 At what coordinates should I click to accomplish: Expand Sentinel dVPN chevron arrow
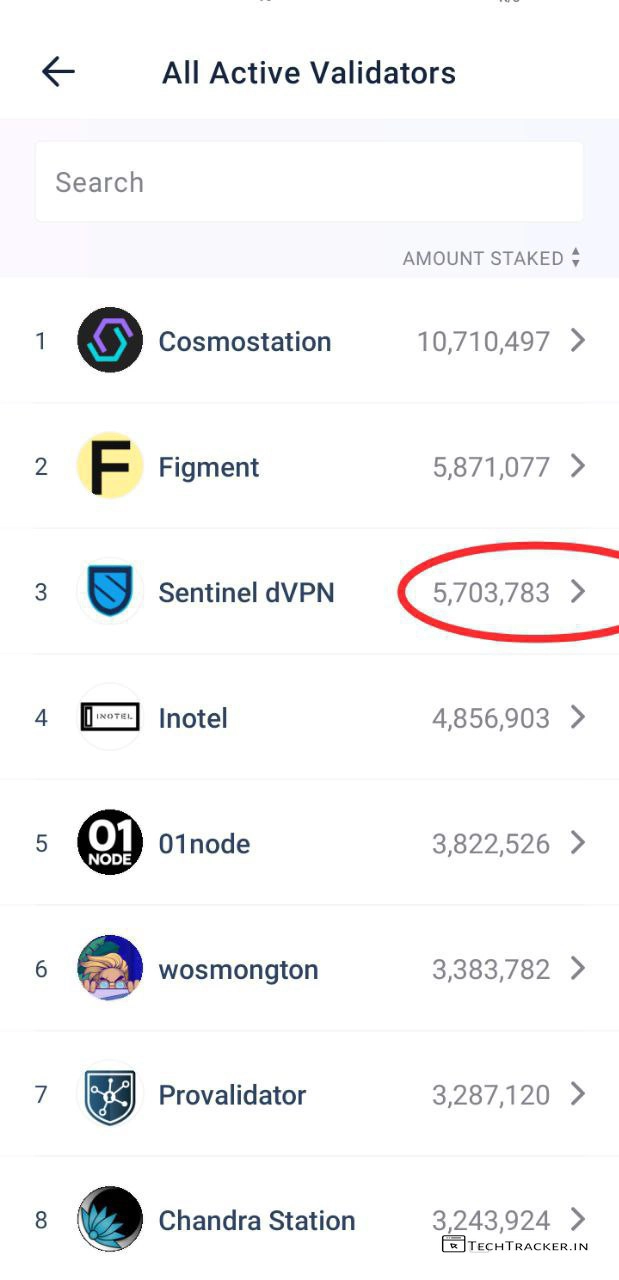pyautogui.click(x=578, y=592)
